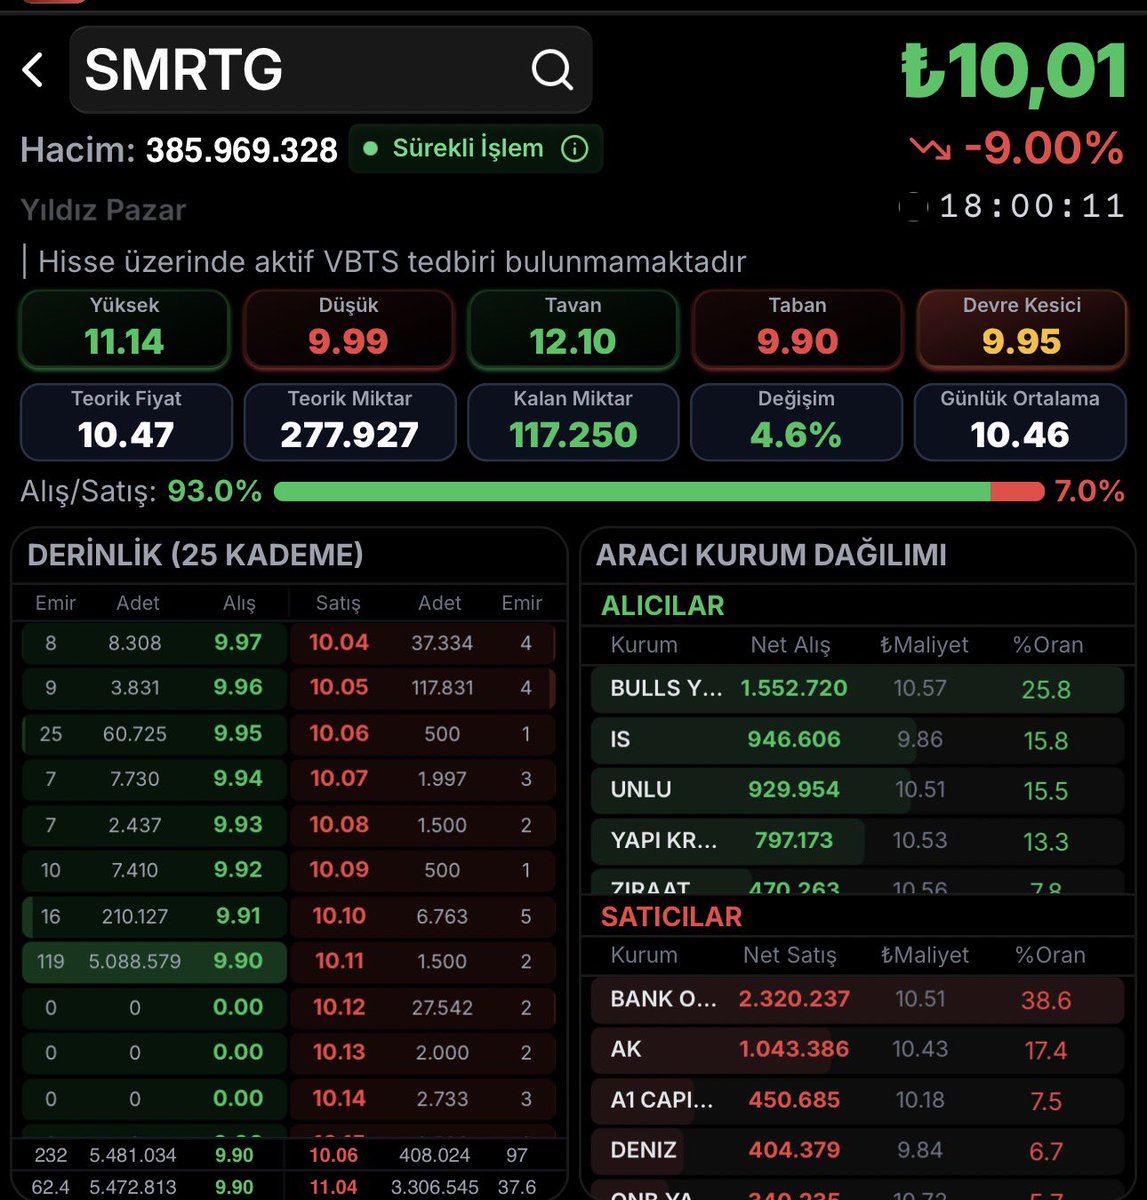1147x1200 pixels.
Task: Select the Yüksek 11.14 card
Action: (x=124, y=329)
